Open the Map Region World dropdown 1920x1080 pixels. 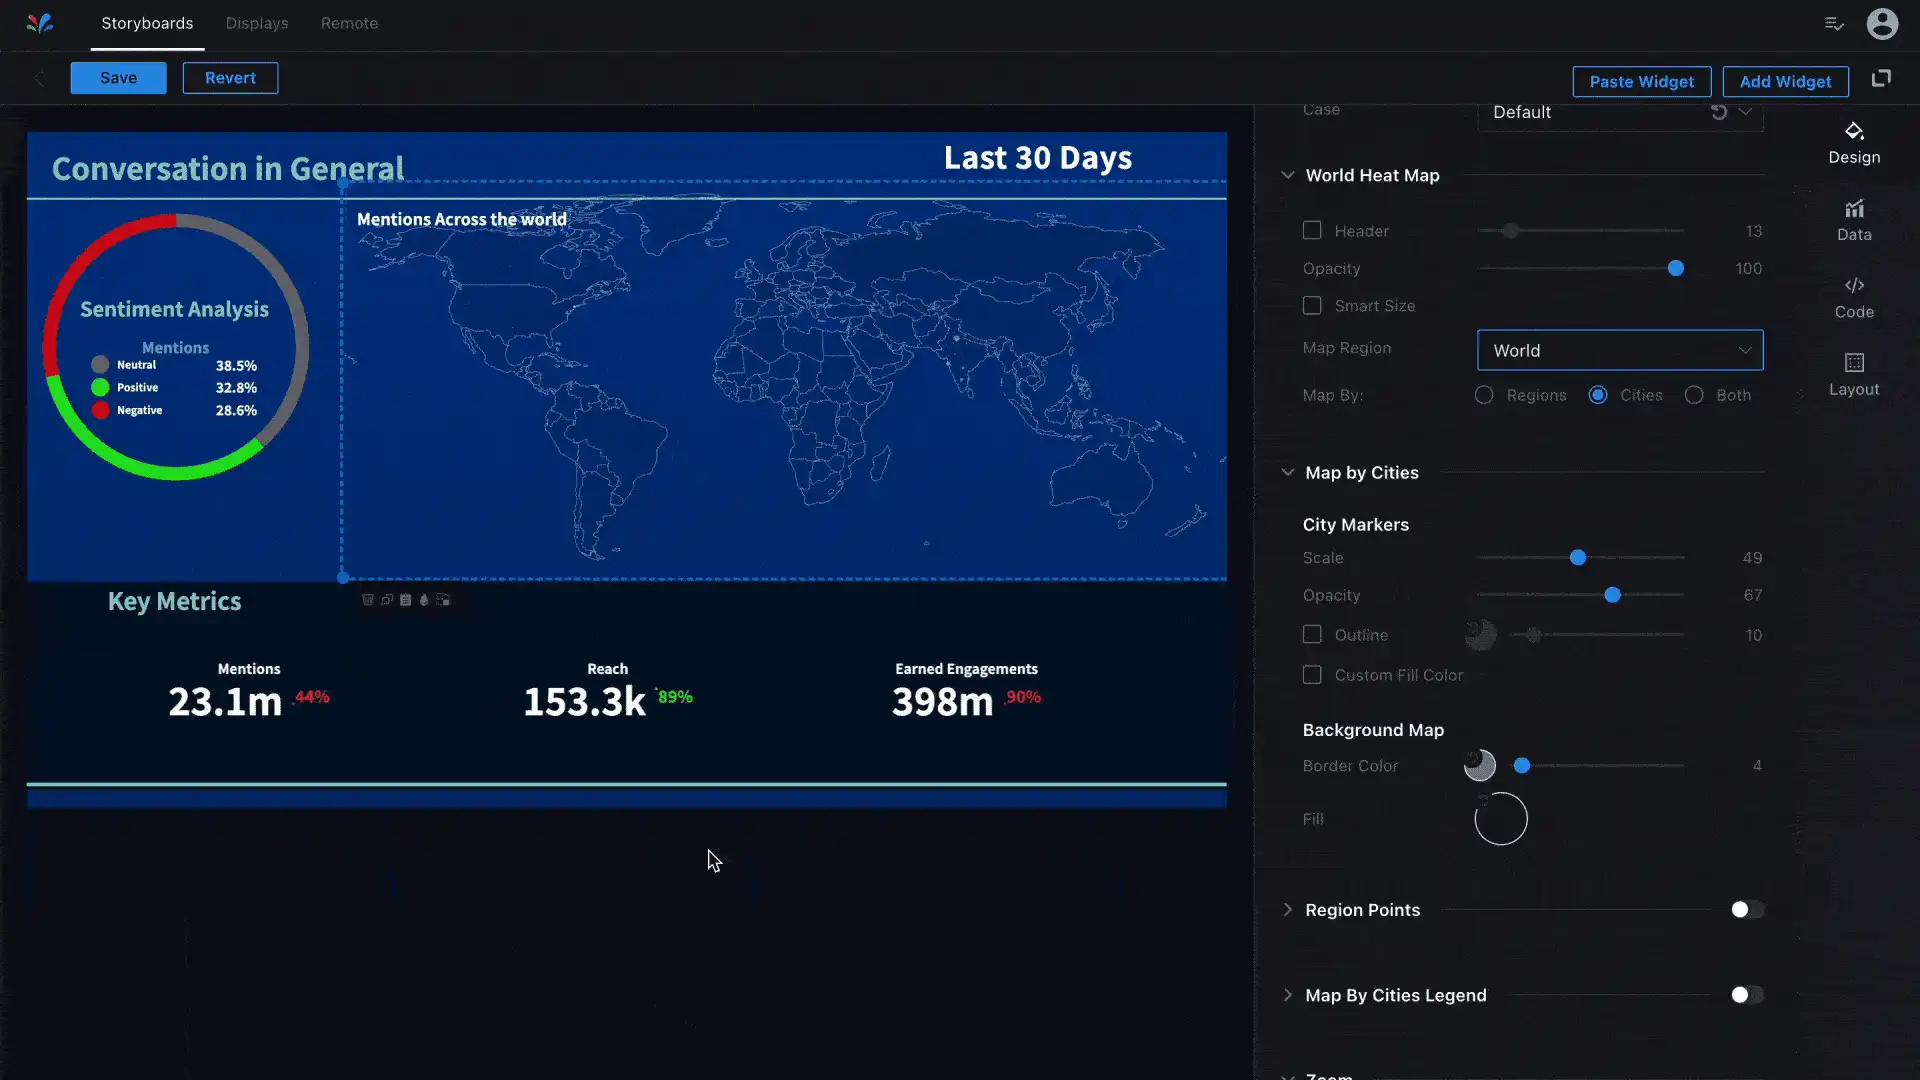[x=1619, y=350]
